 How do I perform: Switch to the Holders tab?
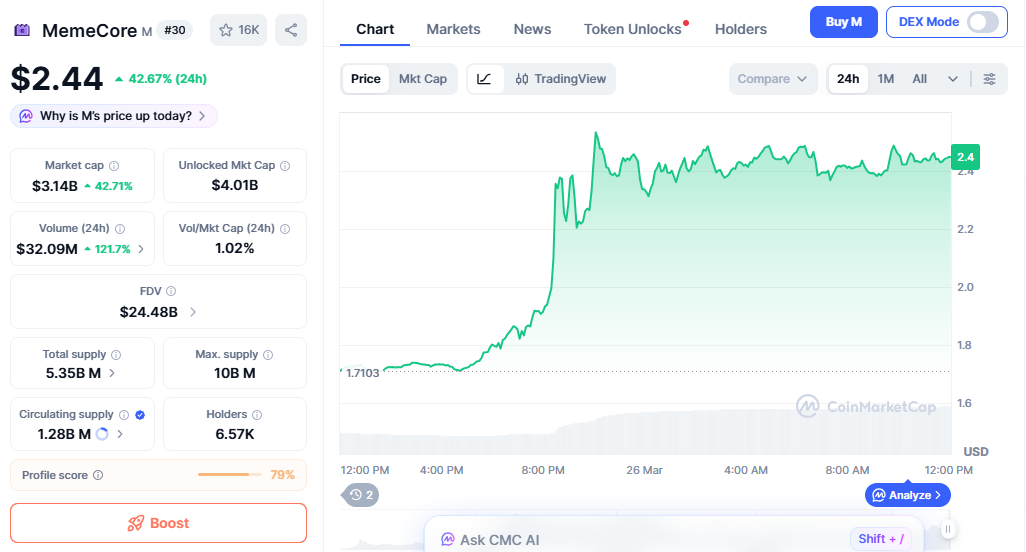pyautogui.click(x=741, y=29)
